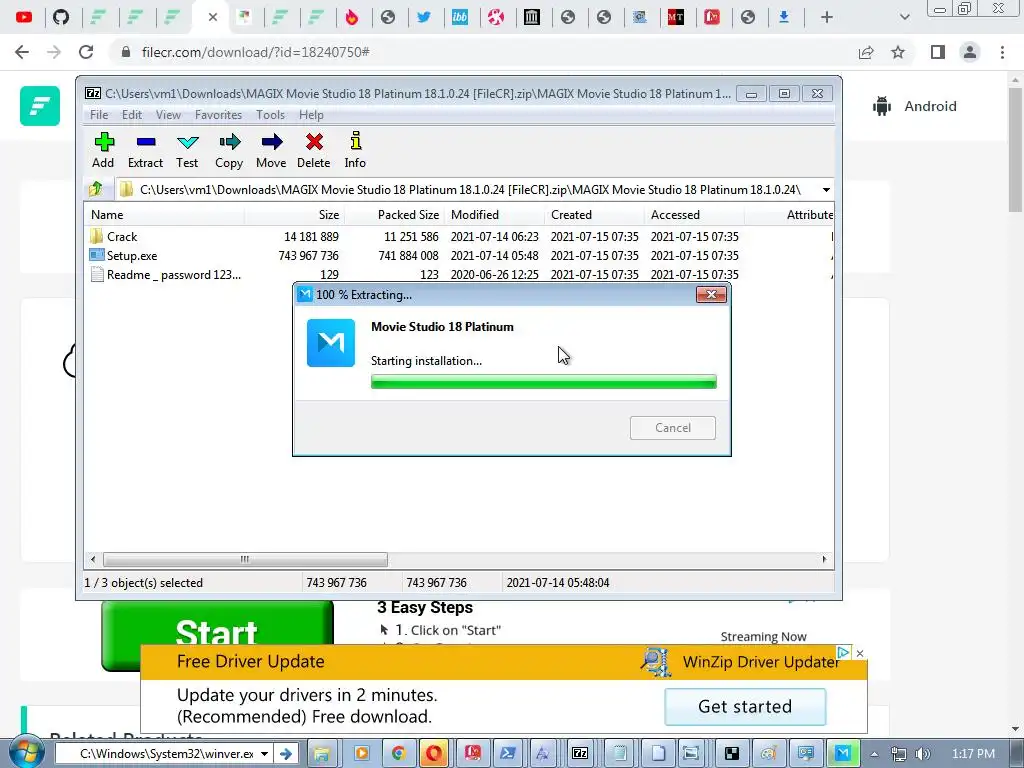Open the 7-Zip Tools menu

click(270, 115)
